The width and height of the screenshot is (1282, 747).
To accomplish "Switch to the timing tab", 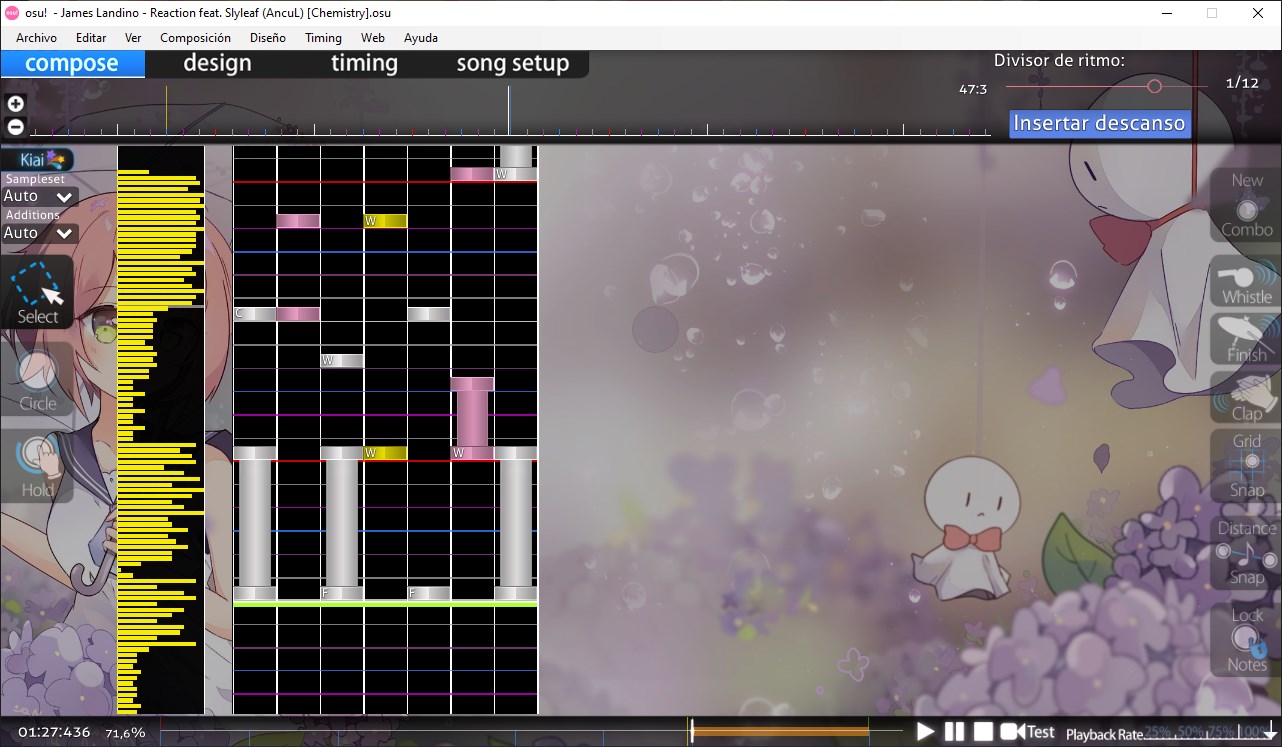I will click(364, 63).
